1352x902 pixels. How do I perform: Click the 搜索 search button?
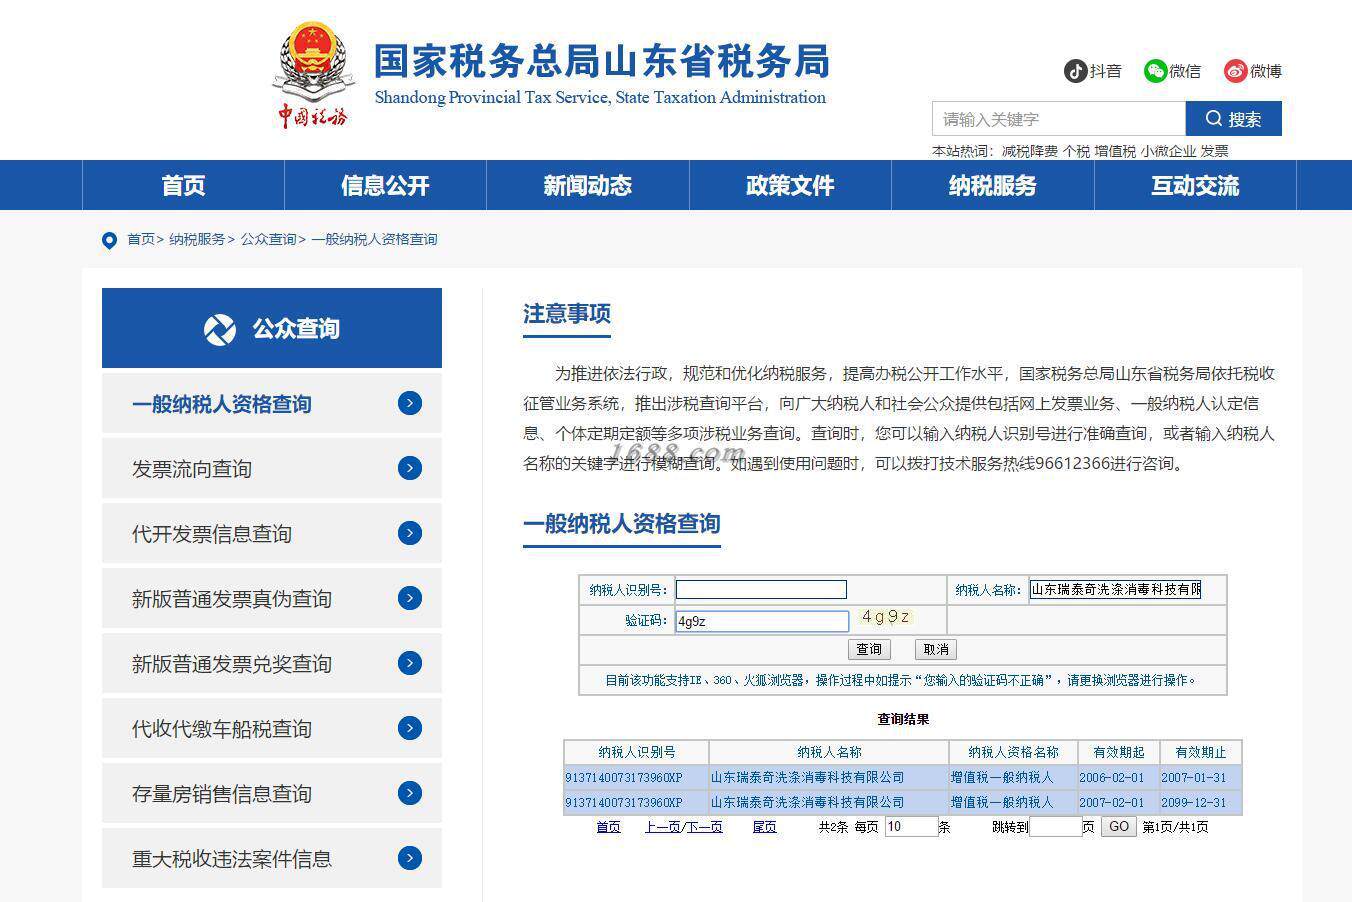click(1233, 119)
